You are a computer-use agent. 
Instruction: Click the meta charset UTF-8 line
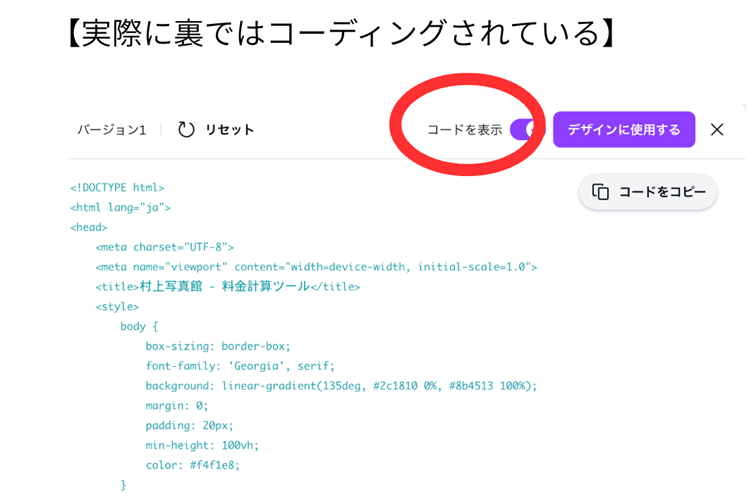[165, 247]
